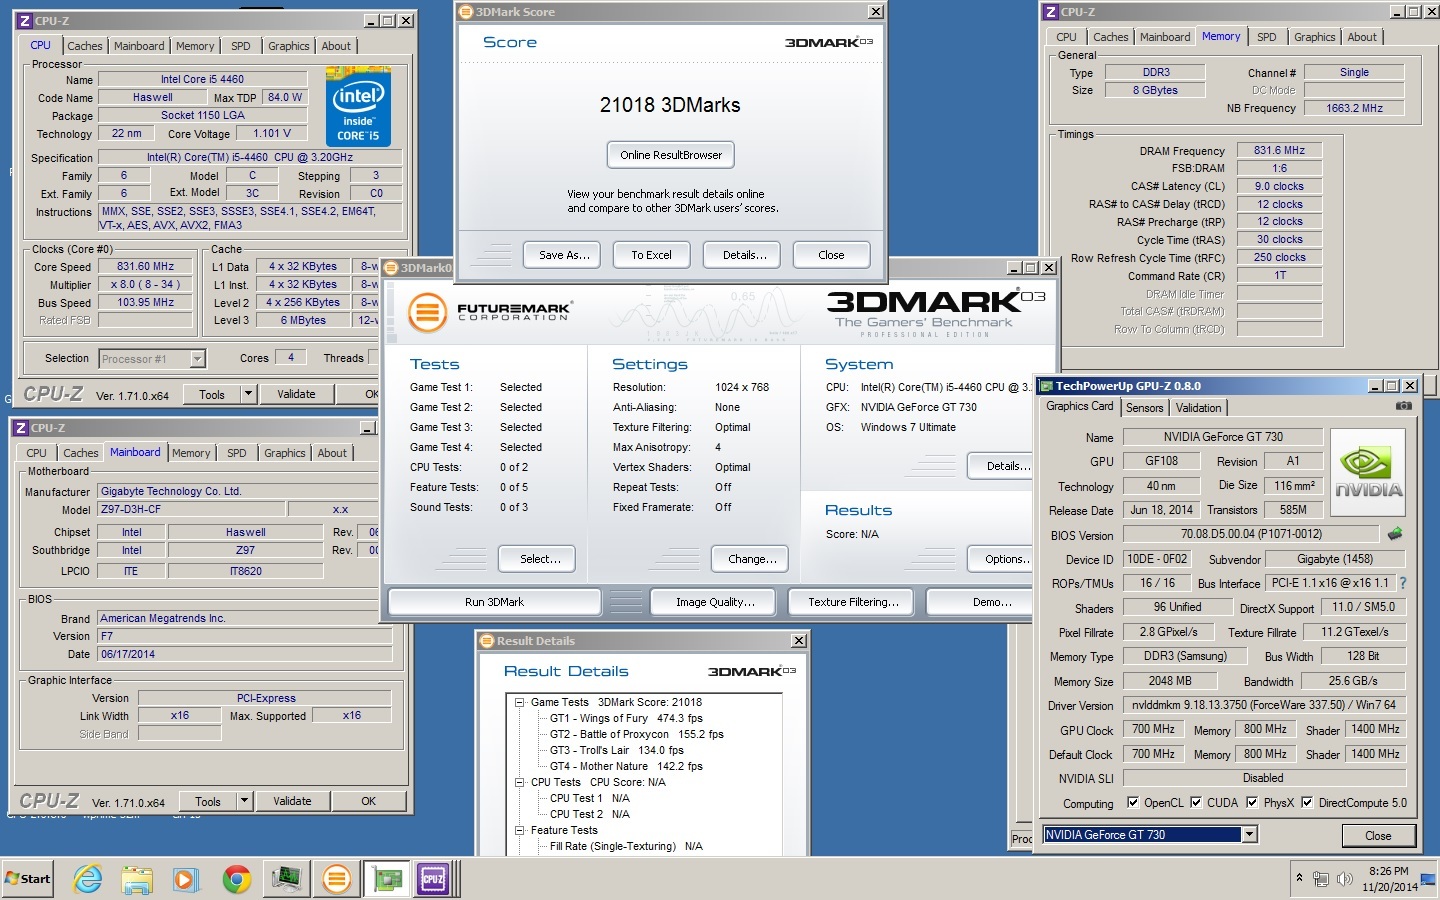
Task: Click the Driver Version field in GPU-Z
Action: point(1264,705)
